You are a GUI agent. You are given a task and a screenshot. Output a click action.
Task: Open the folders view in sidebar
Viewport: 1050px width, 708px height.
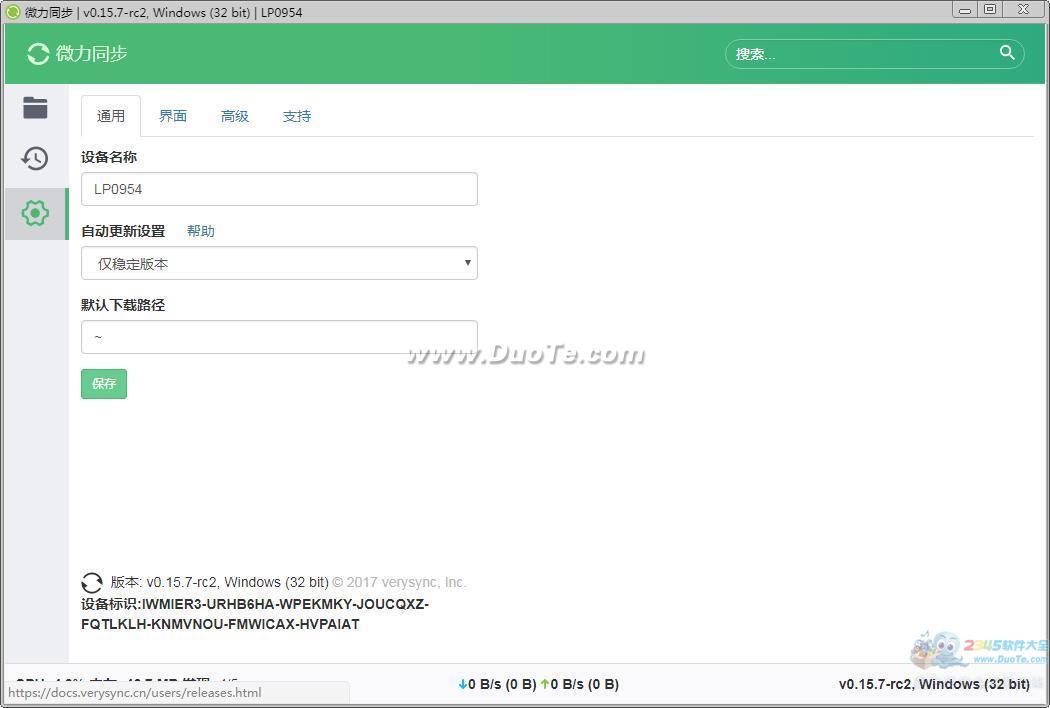click(35, 107)
